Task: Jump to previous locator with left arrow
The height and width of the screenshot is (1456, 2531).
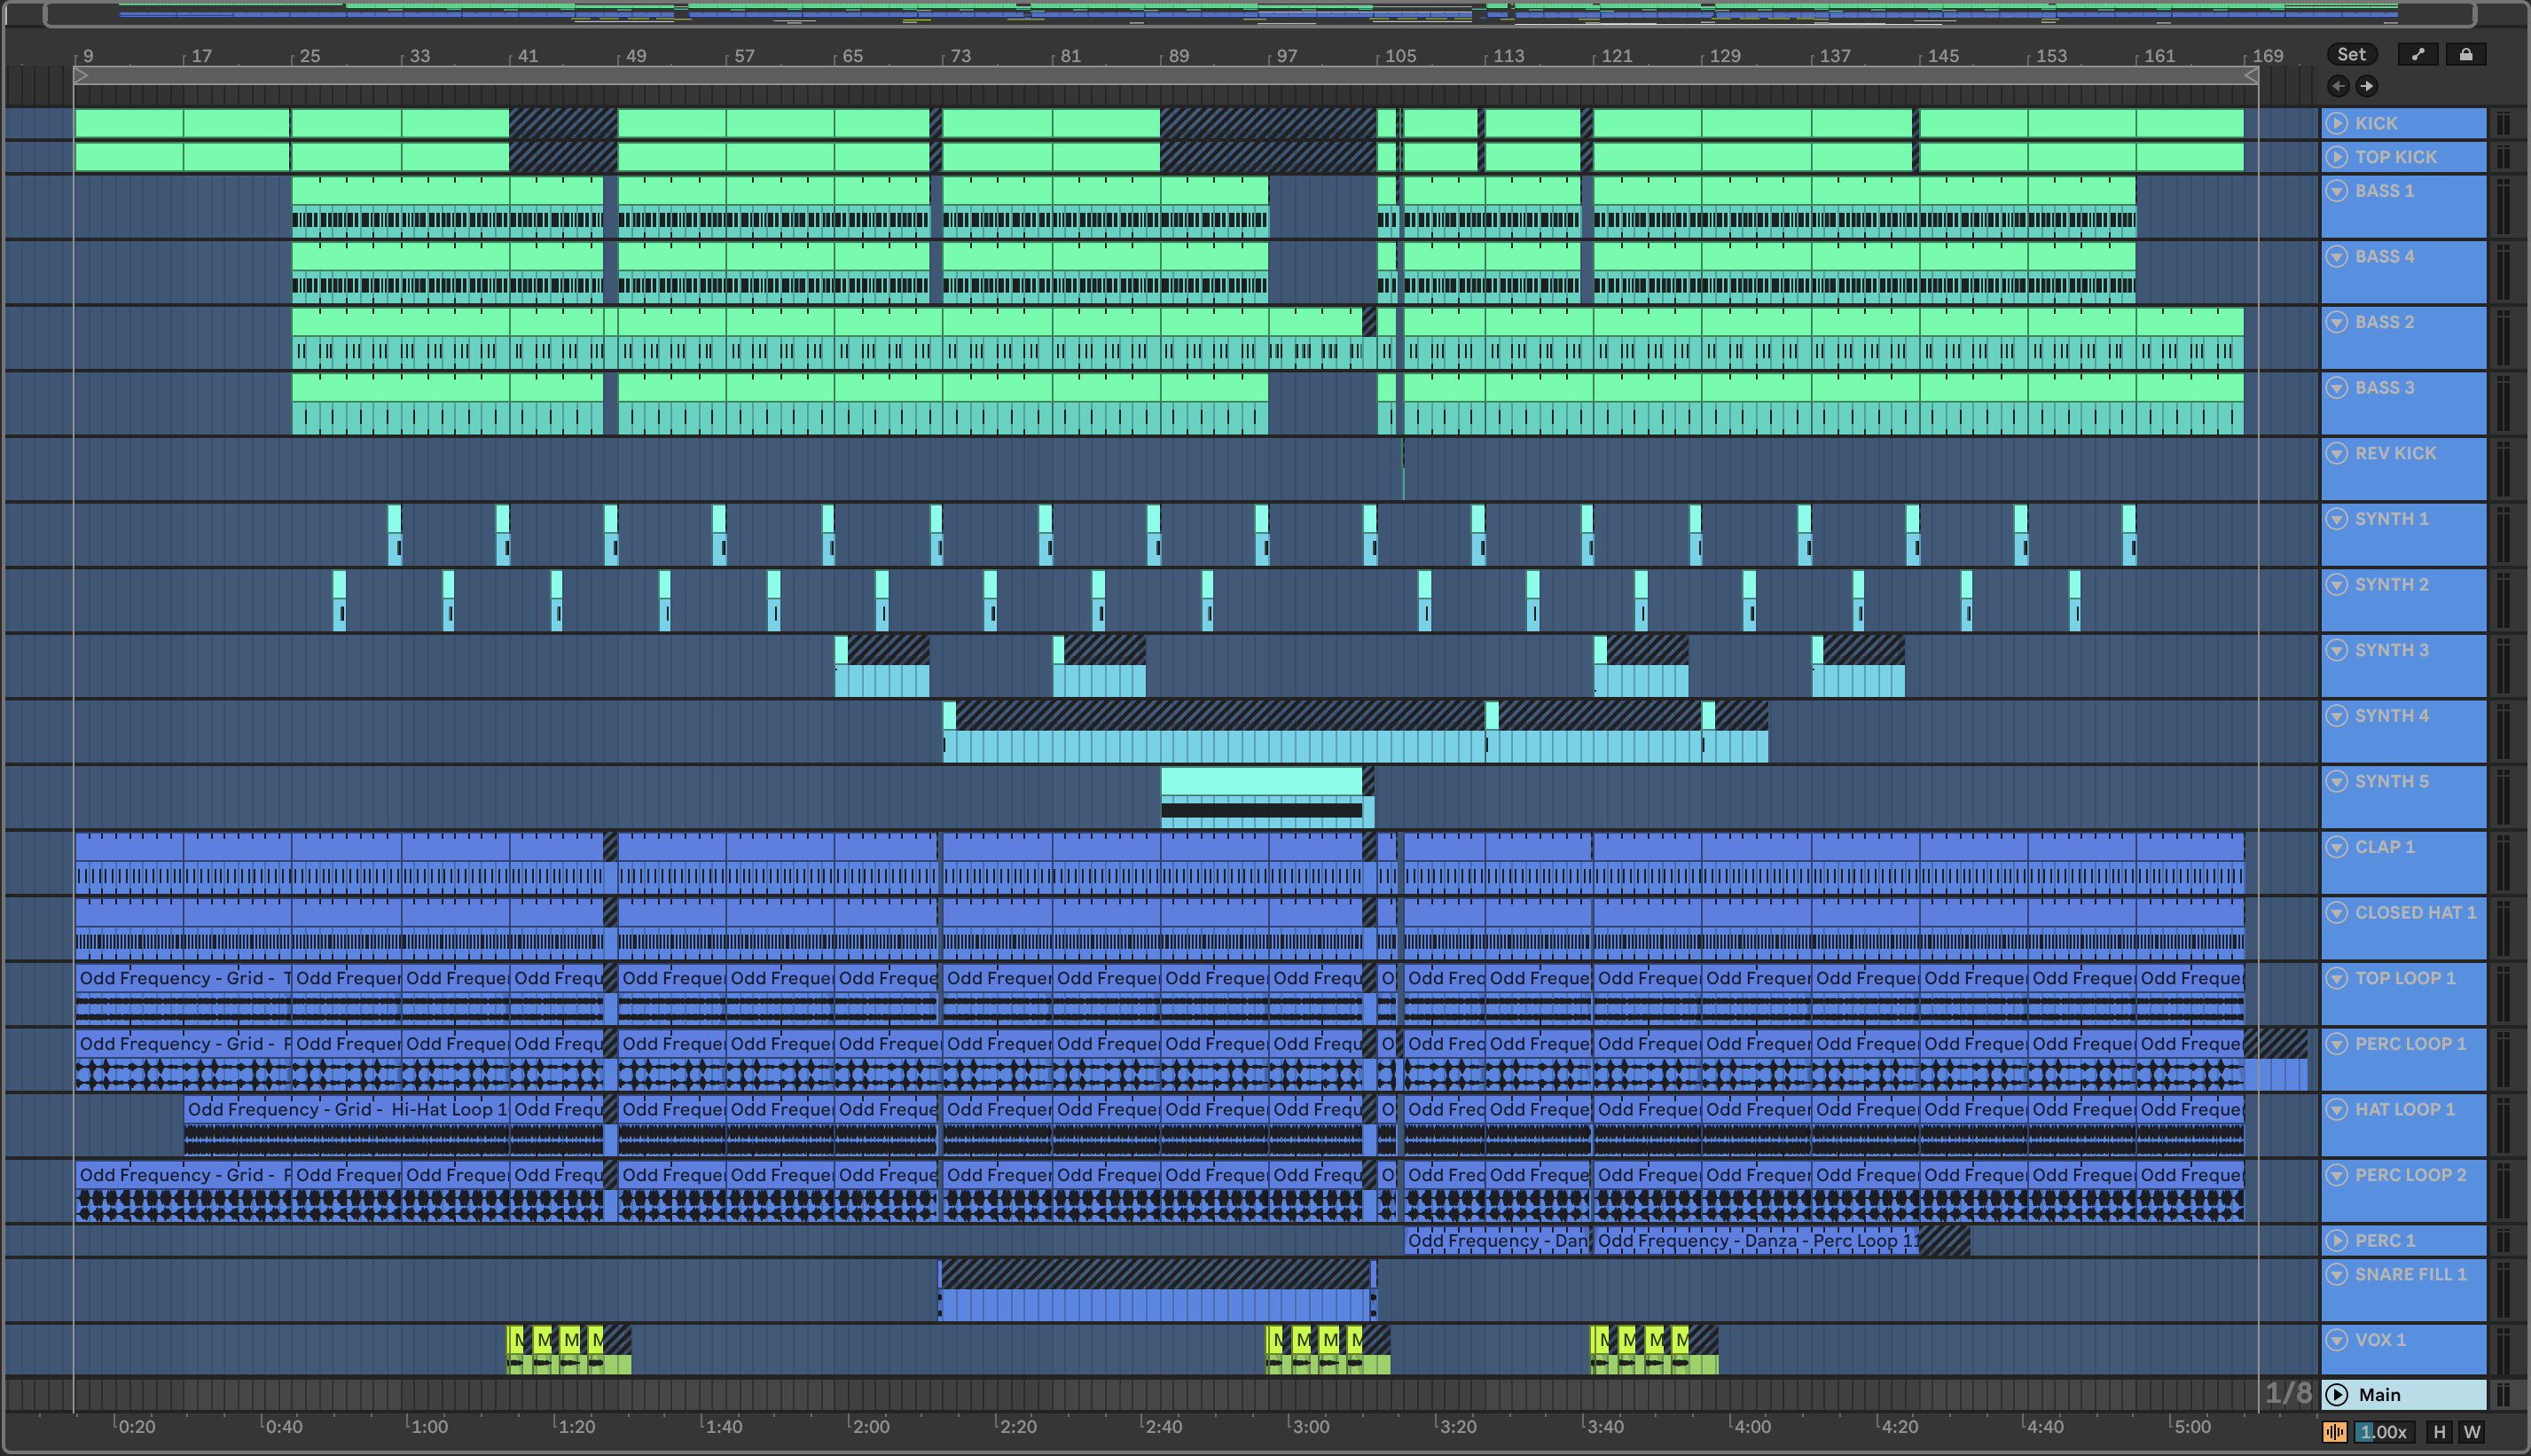Action: 2337,86
